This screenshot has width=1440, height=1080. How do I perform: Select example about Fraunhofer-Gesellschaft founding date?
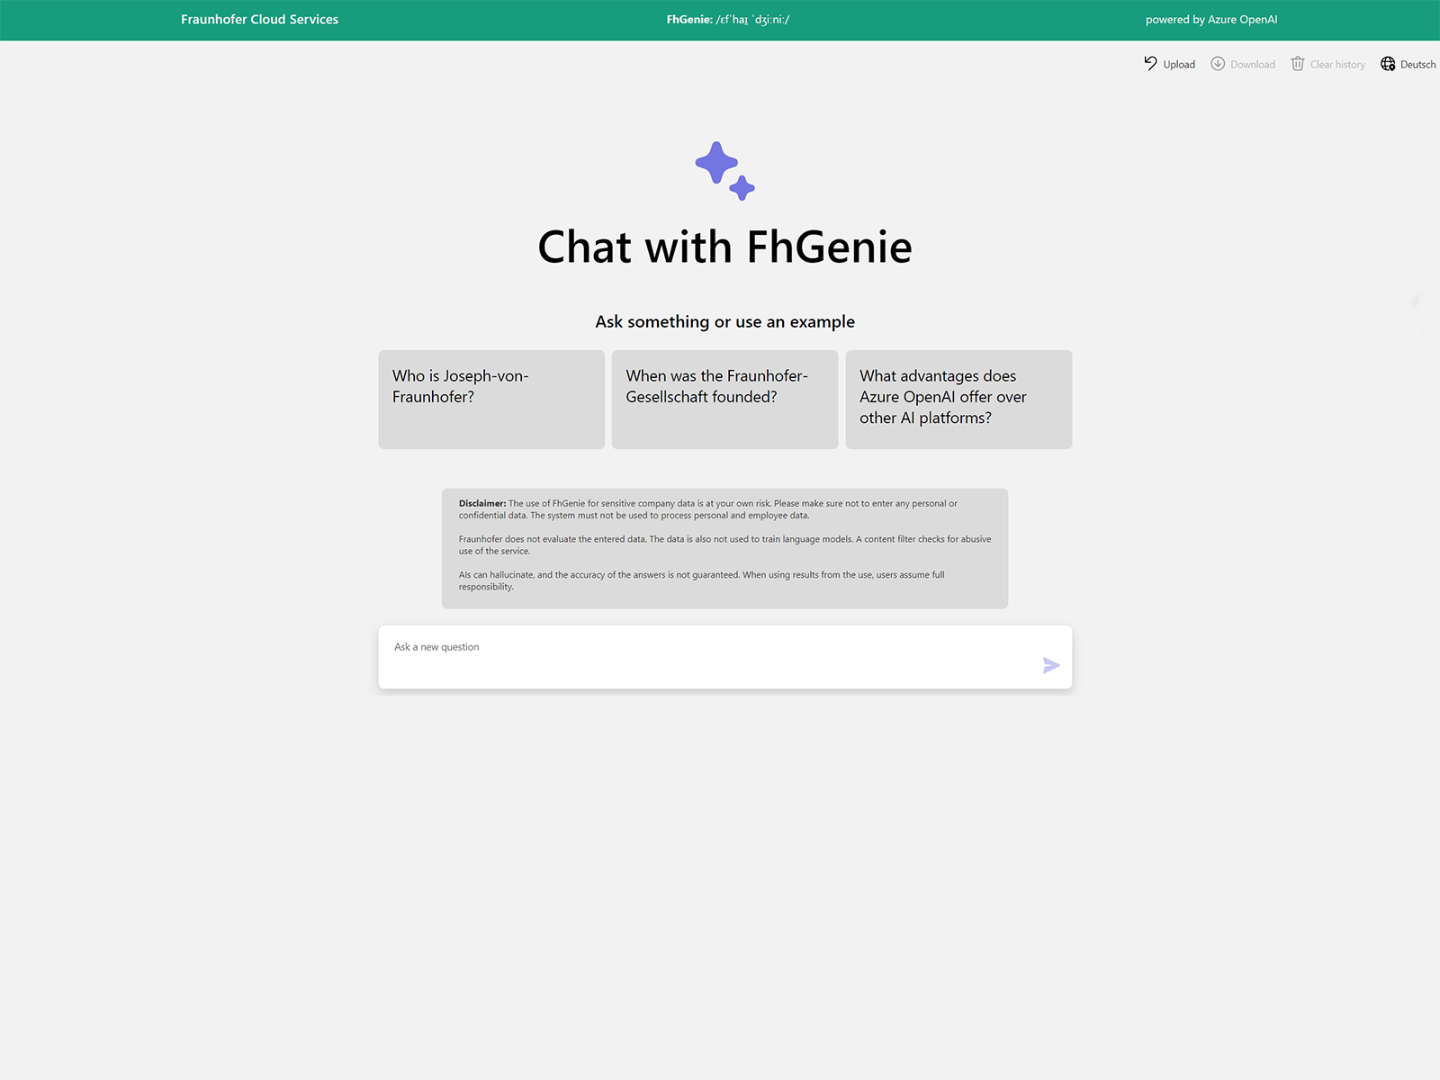[x=724, y=399]
